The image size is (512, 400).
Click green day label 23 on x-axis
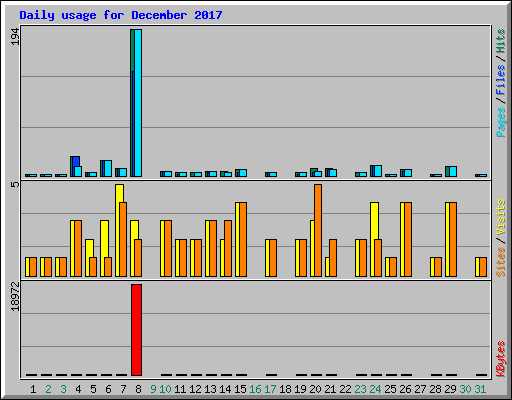360,389
